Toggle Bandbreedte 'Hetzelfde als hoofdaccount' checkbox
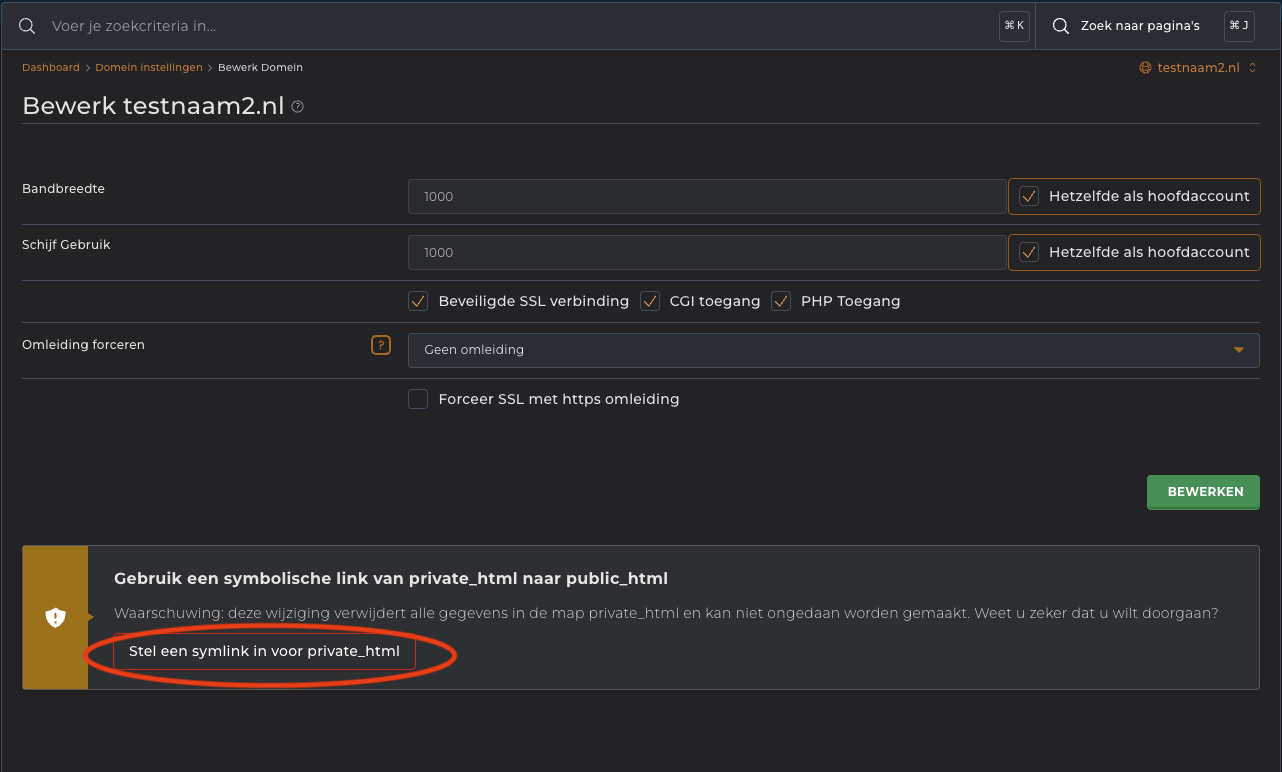1282x772 pixels. tap(1028, 197)
